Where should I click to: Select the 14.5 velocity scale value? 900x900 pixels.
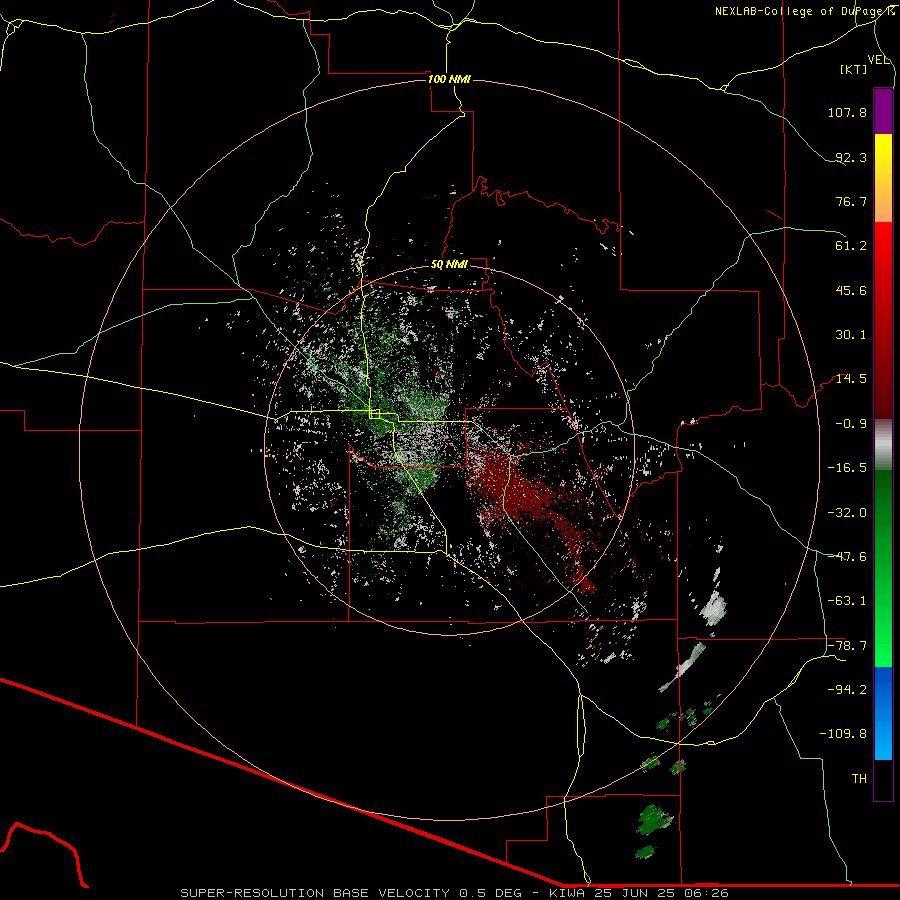851,379
